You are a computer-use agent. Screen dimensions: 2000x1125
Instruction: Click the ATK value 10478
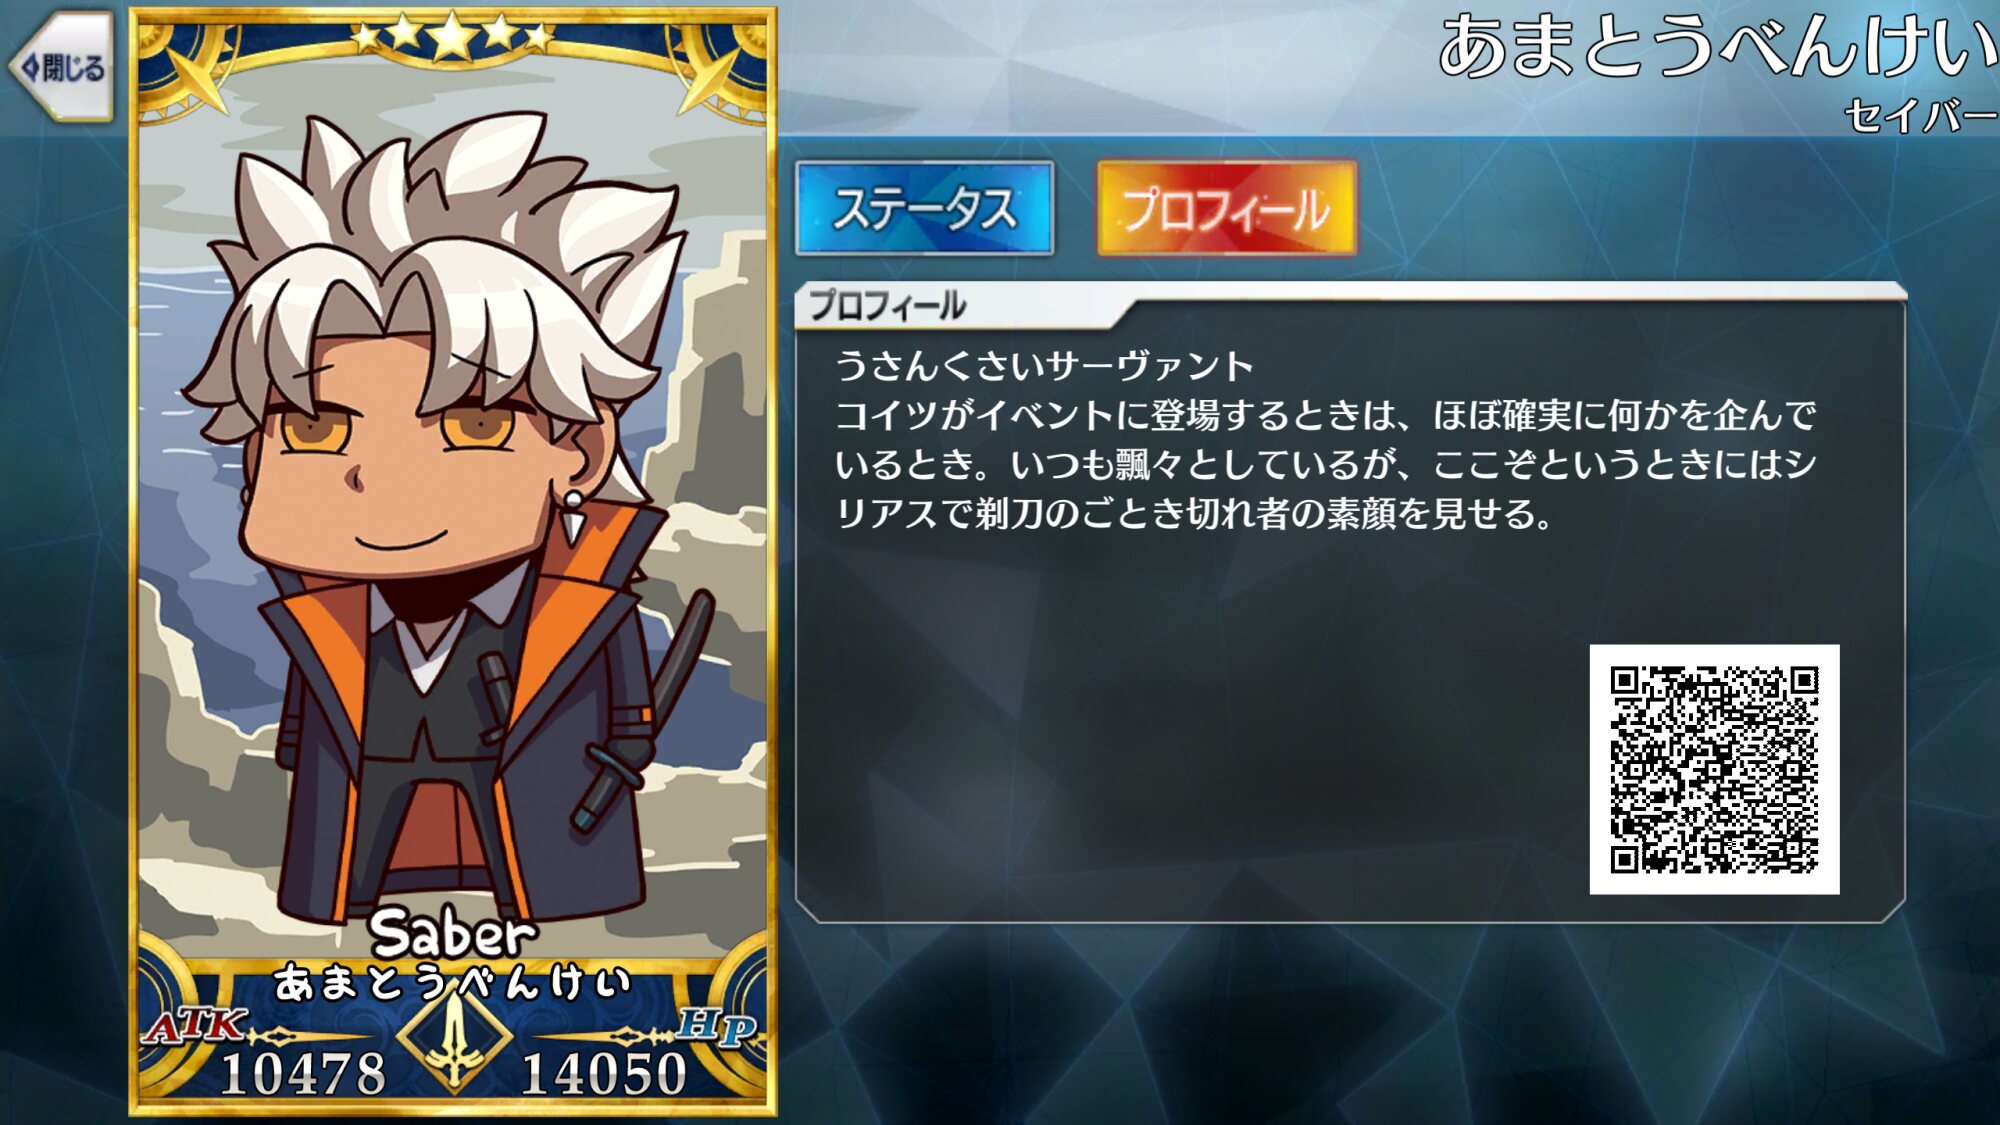pos(303,1074)
